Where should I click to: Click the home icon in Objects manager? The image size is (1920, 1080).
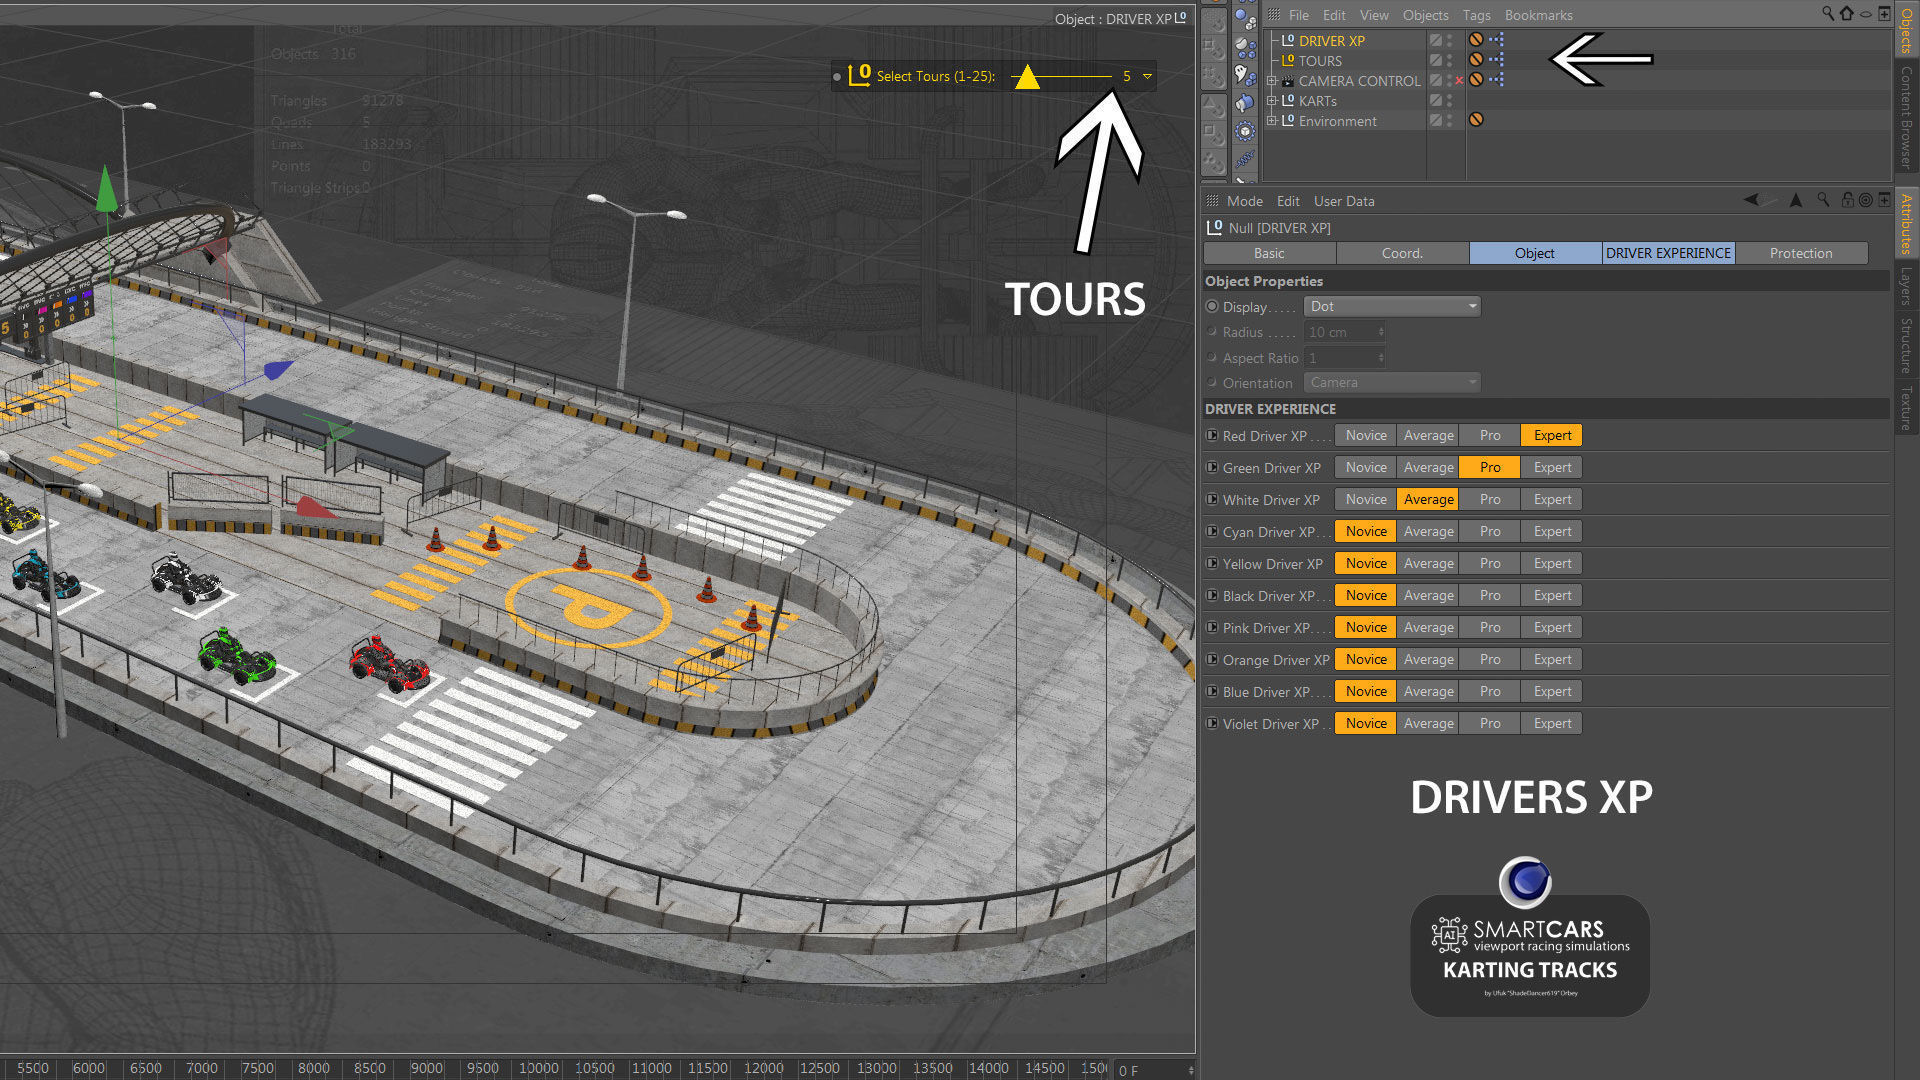tap(1846, 14)
